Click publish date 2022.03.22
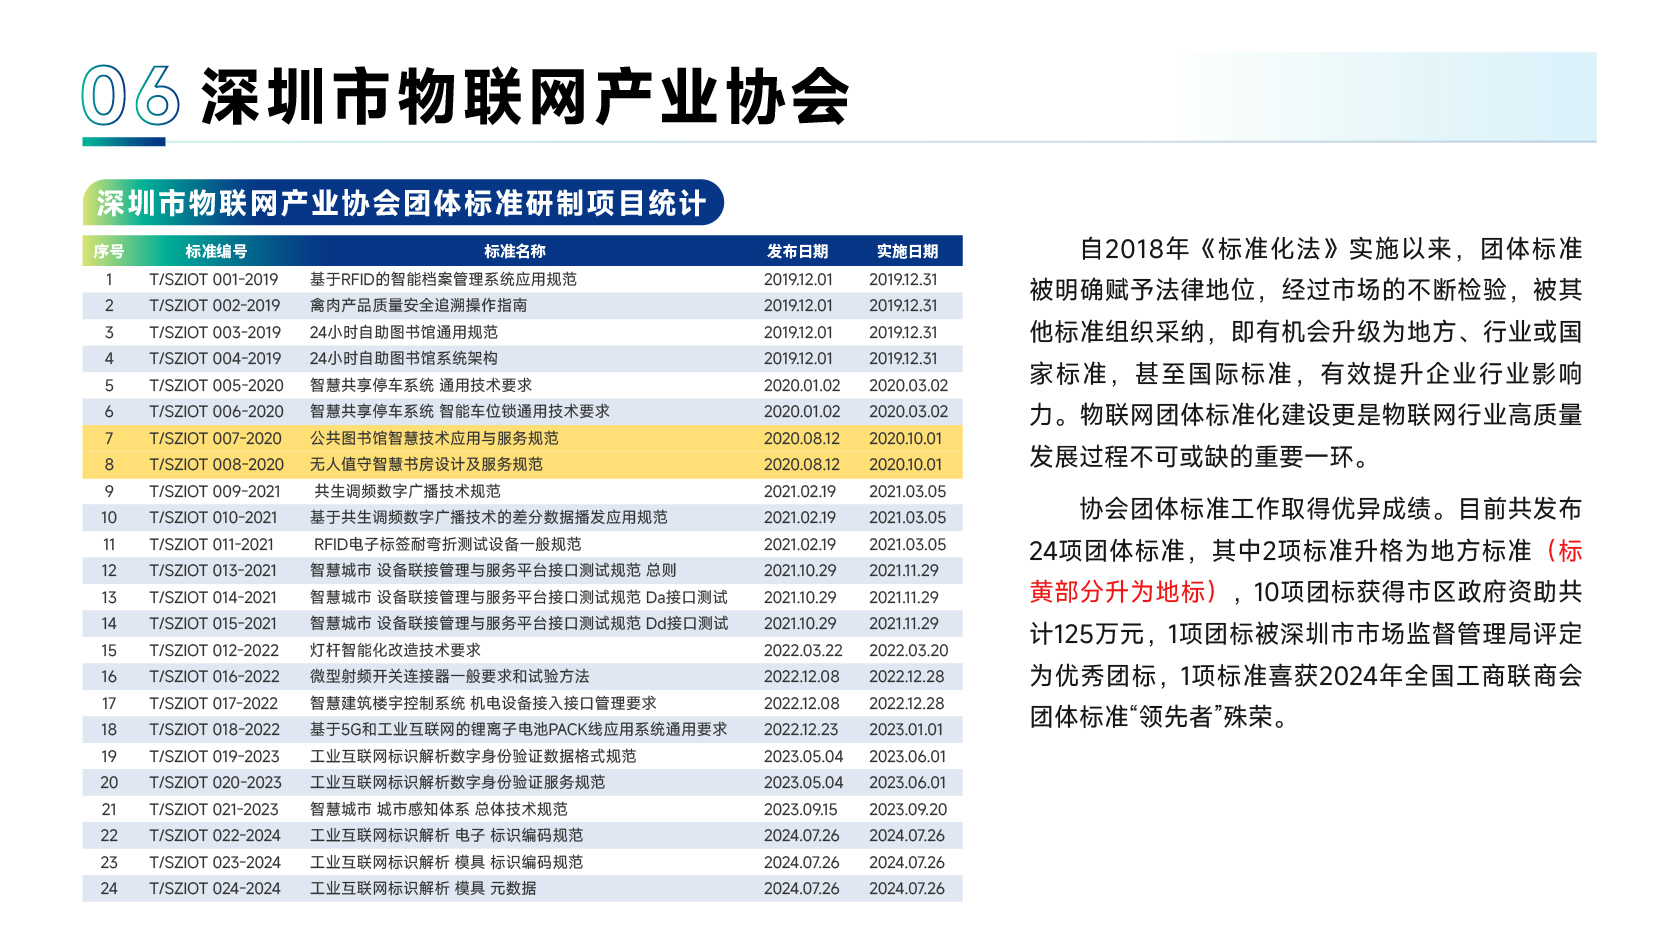Screen dimensions: 1667x937 (x=803, y=650)
